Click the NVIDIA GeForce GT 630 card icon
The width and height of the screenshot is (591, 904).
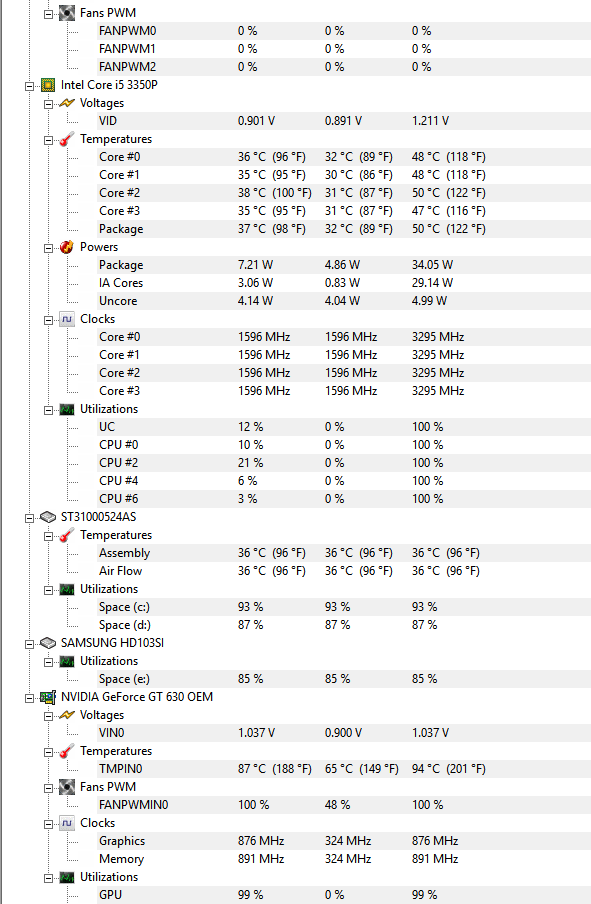(x=48, y=697)
